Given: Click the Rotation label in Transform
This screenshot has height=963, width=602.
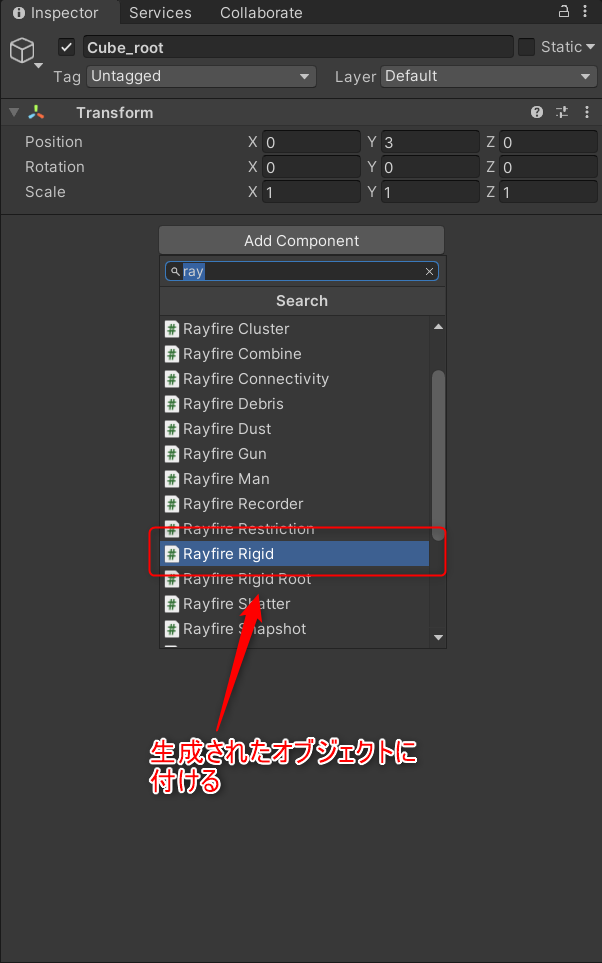Looking at the screenshot, I should tap(55, 167).
